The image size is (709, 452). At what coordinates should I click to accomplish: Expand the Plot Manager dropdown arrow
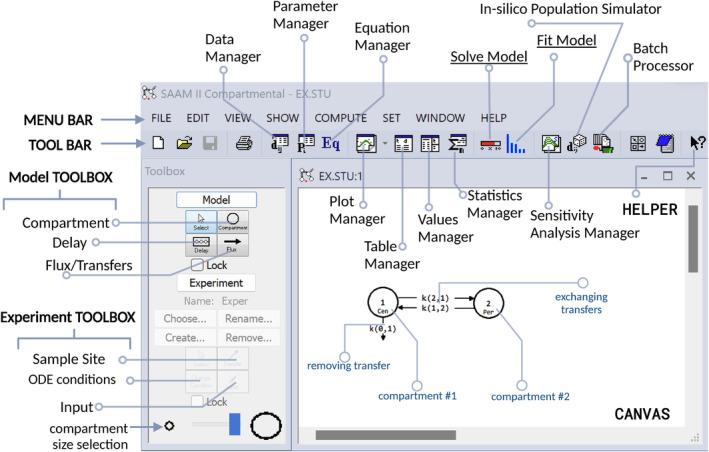pos(383,145)
